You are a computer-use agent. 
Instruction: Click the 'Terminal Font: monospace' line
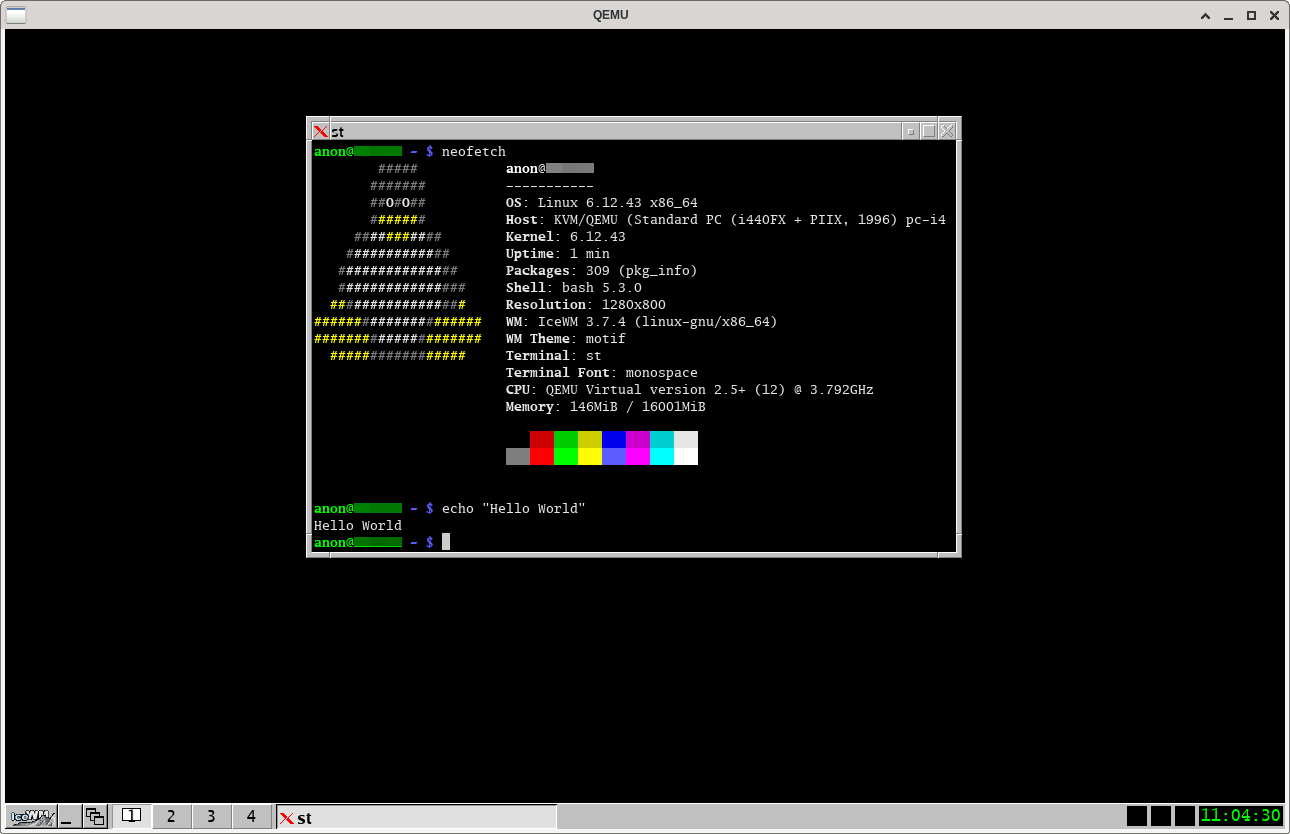tap(602, 373)
